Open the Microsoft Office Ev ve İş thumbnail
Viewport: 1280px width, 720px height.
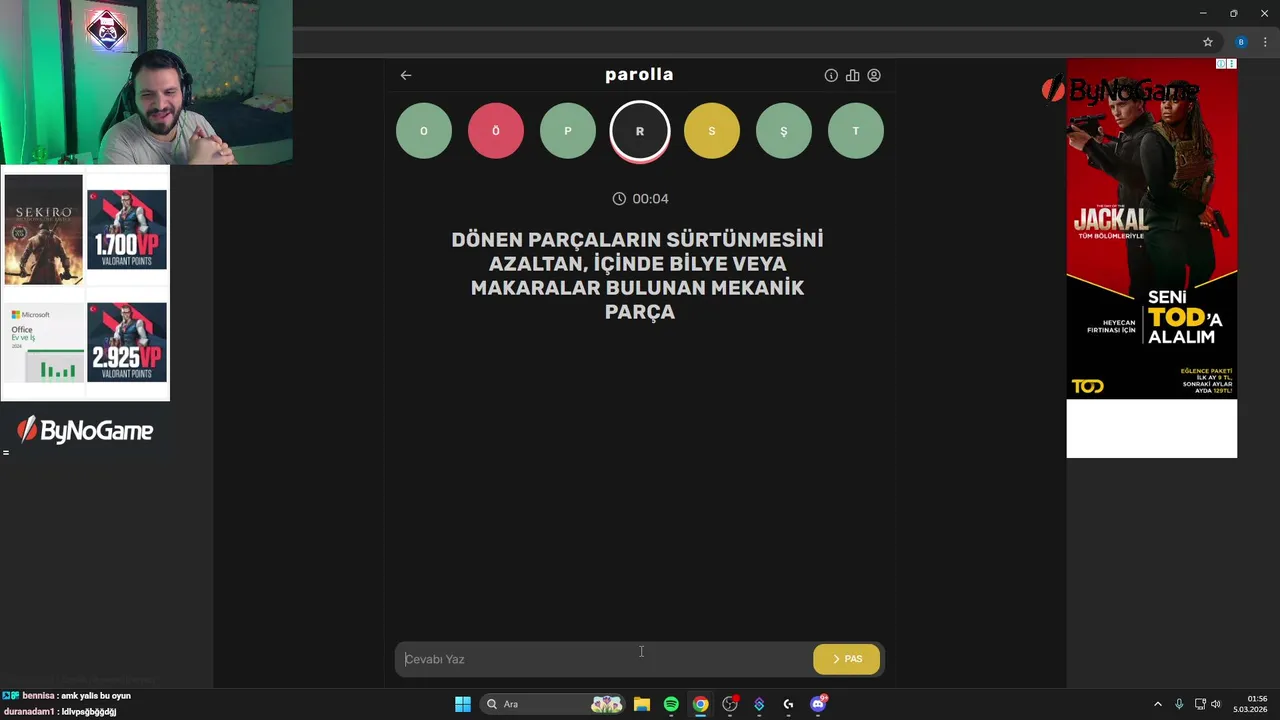click(44, 343)
